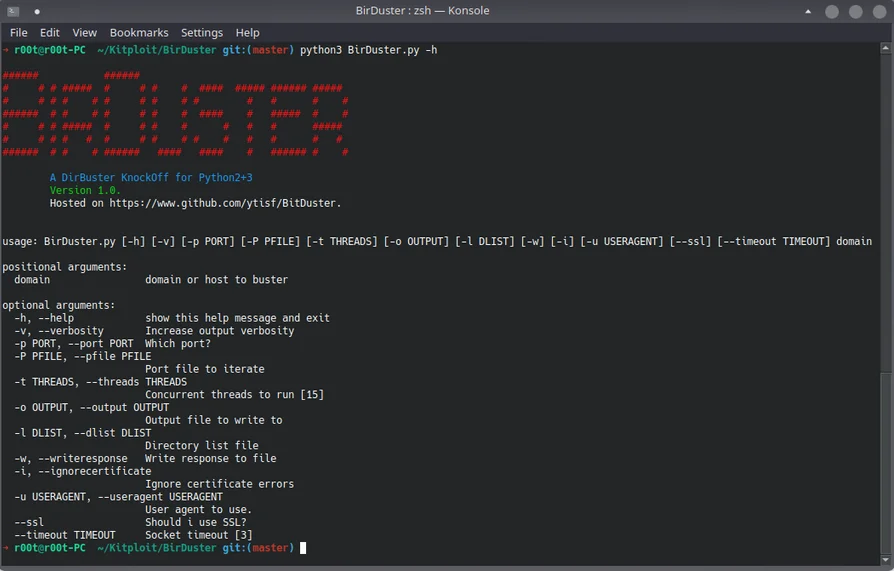Close the Konsole window

click(x=879, y=11)
